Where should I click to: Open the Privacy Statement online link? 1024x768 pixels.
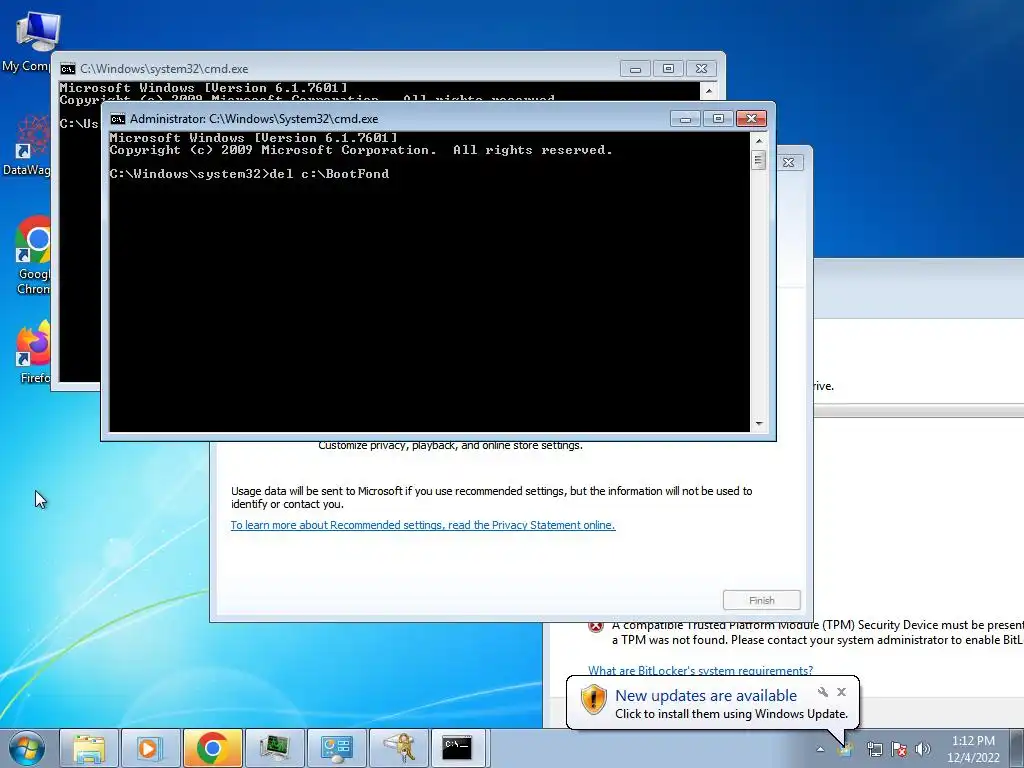coord(423,525)
